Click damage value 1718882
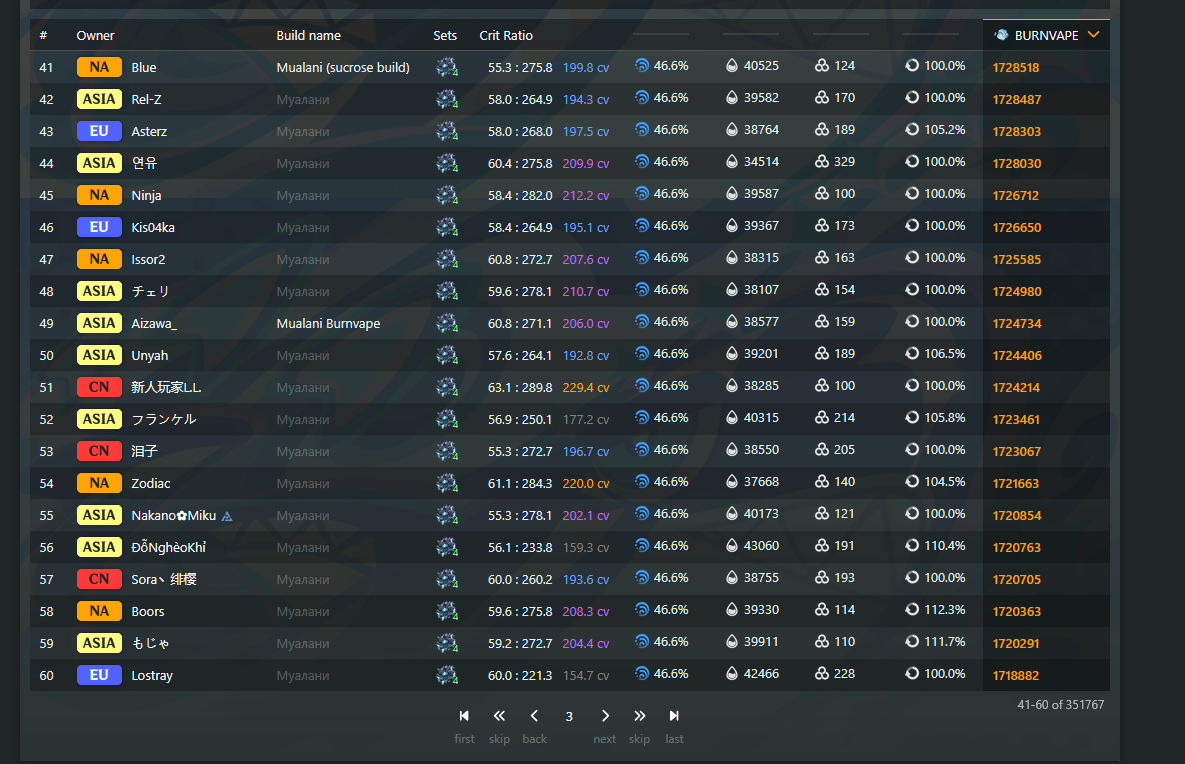The height and width of the screenshot is (764, 1185). tap(1016, 676)
